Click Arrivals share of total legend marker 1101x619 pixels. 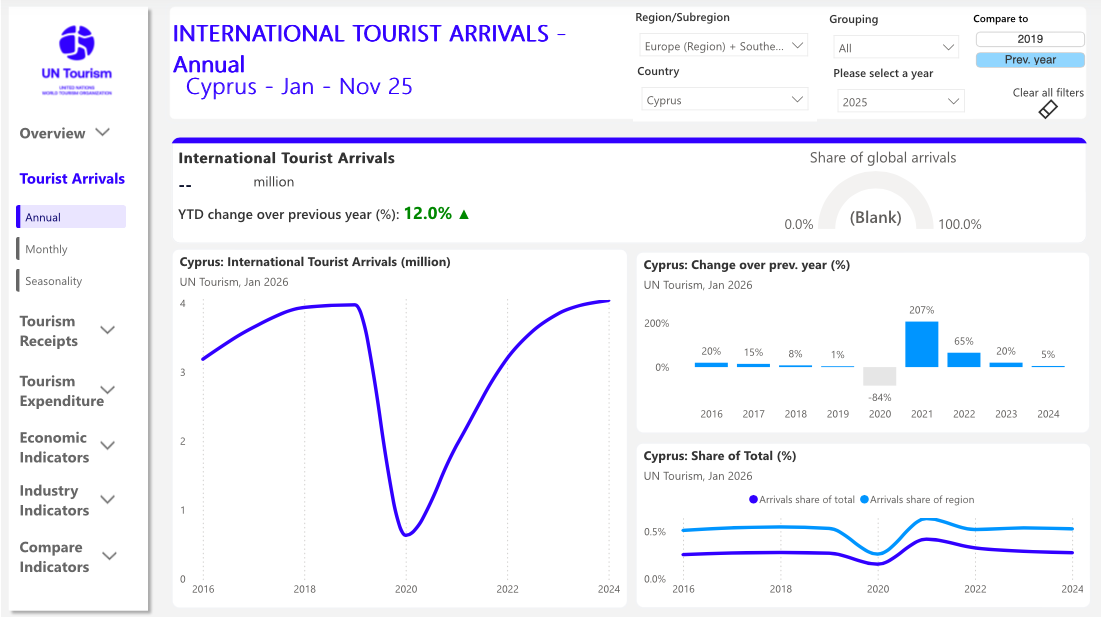(x=753, y=499)
